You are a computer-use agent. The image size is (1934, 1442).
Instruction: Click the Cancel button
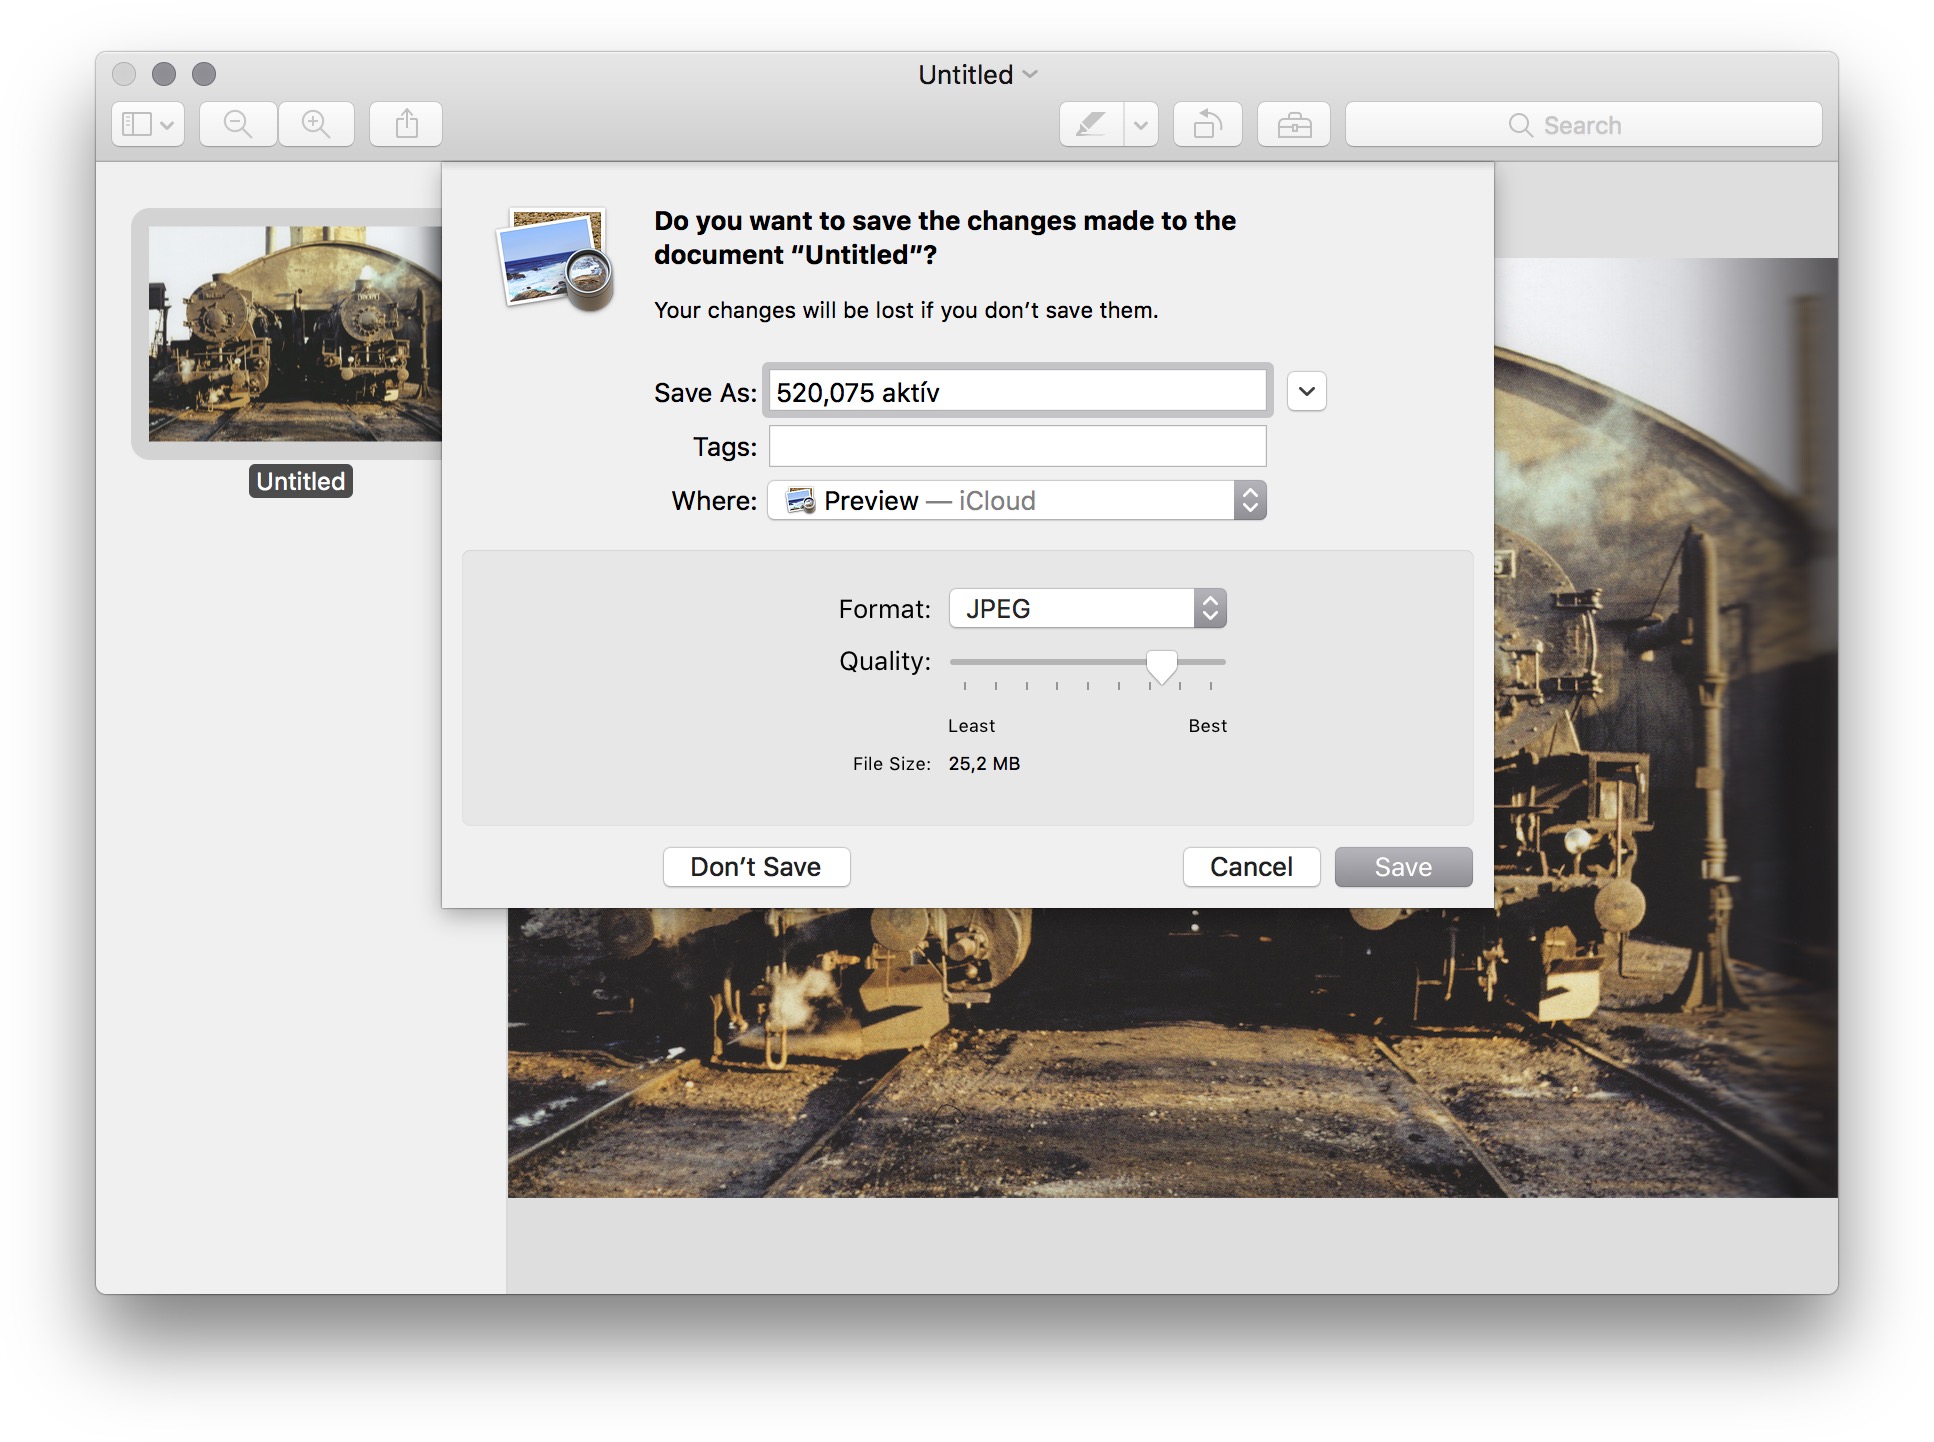click(1251, 866)
